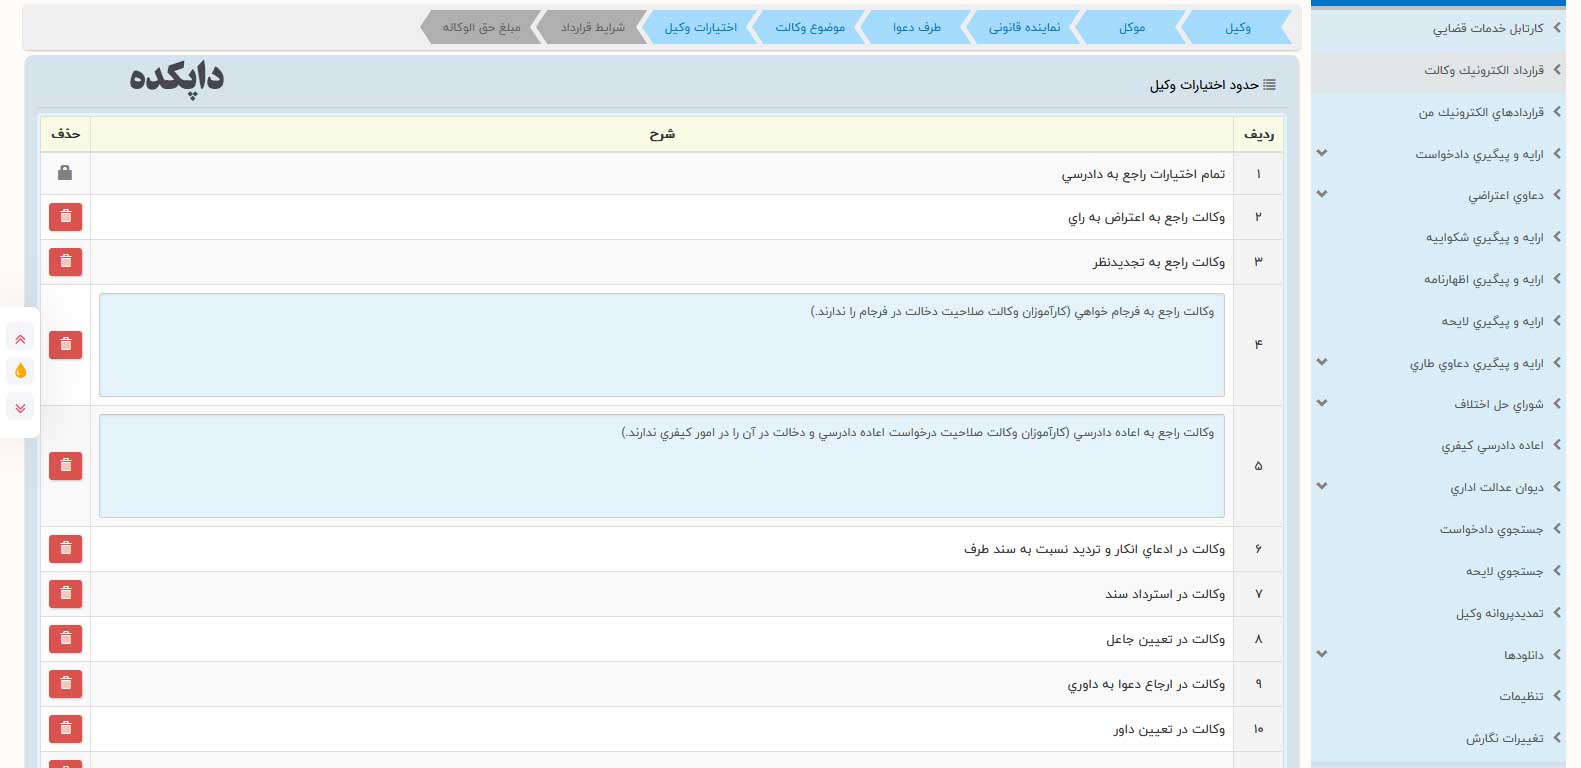Open the 'مبلغ حق الوکاله' step tab

(x=481, y=28)
